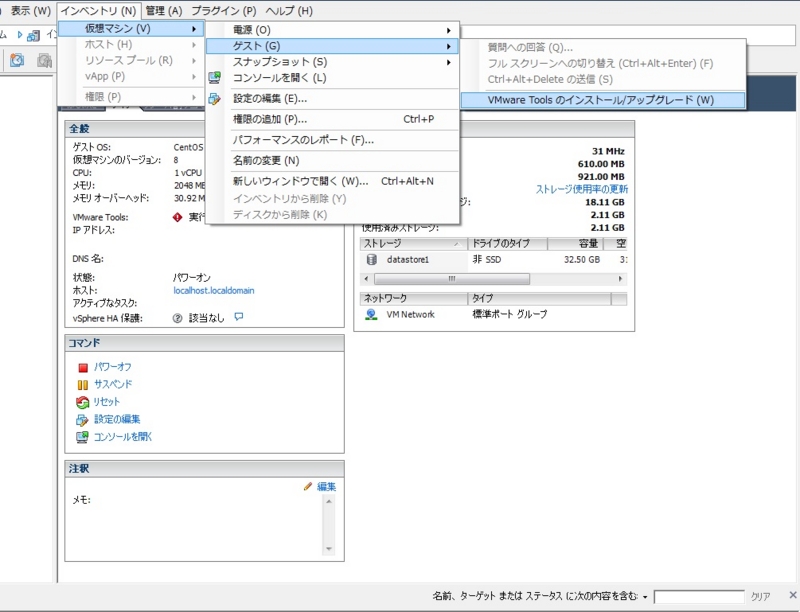Choose 新しいウィンドウで開く (W)... entry

point(333,181)
